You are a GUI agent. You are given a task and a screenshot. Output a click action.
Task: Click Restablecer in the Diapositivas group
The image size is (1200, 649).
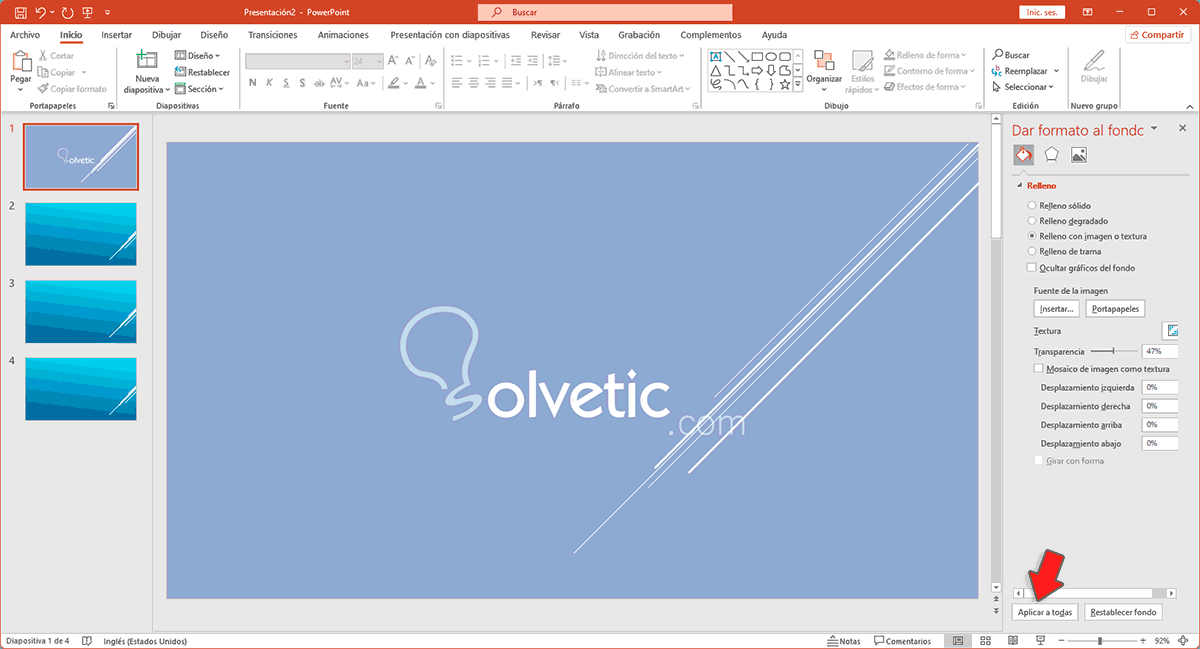point(202,72)
